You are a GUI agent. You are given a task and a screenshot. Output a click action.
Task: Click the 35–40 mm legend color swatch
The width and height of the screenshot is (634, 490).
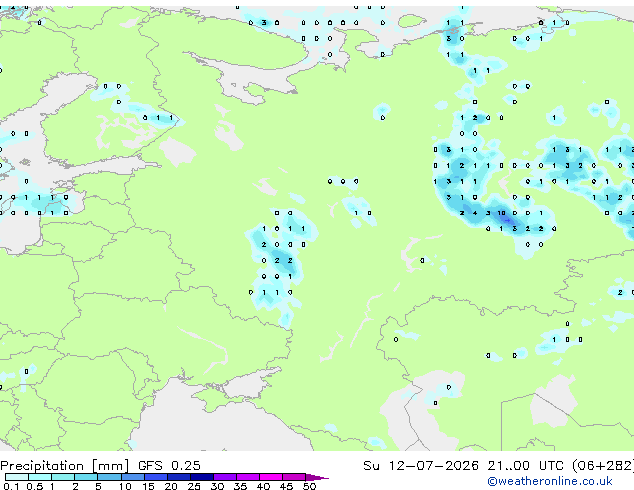click(248, 477)
